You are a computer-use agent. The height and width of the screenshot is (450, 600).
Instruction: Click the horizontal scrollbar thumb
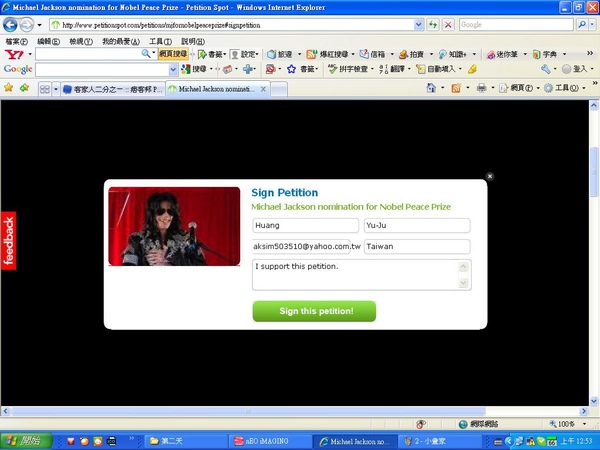pyautogui.click(x=249, y=411)
